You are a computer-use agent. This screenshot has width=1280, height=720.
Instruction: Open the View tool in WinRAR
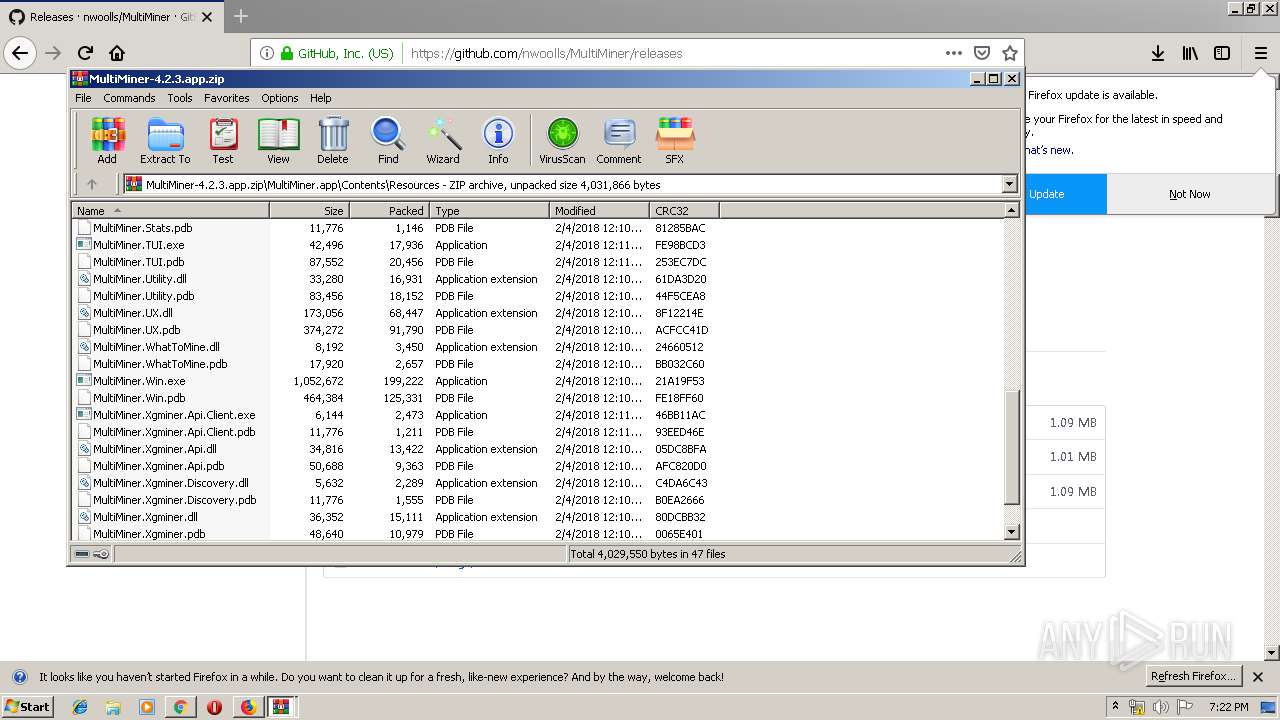pyautogui.click(x=278, y=140)
